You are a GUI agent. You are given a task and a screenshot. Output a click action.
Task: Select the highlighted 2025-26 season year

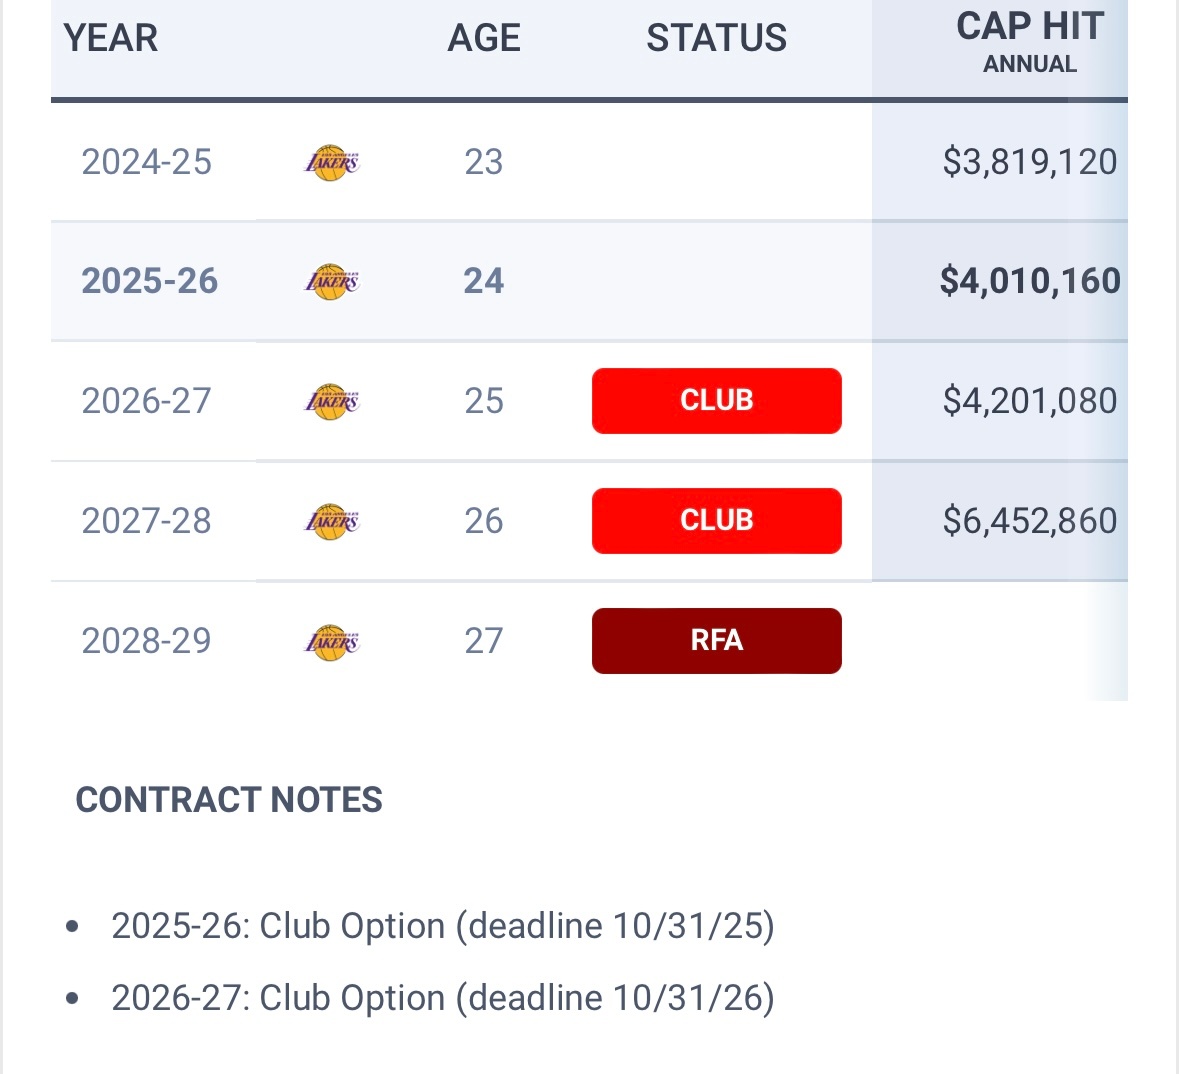click(150, 281)
